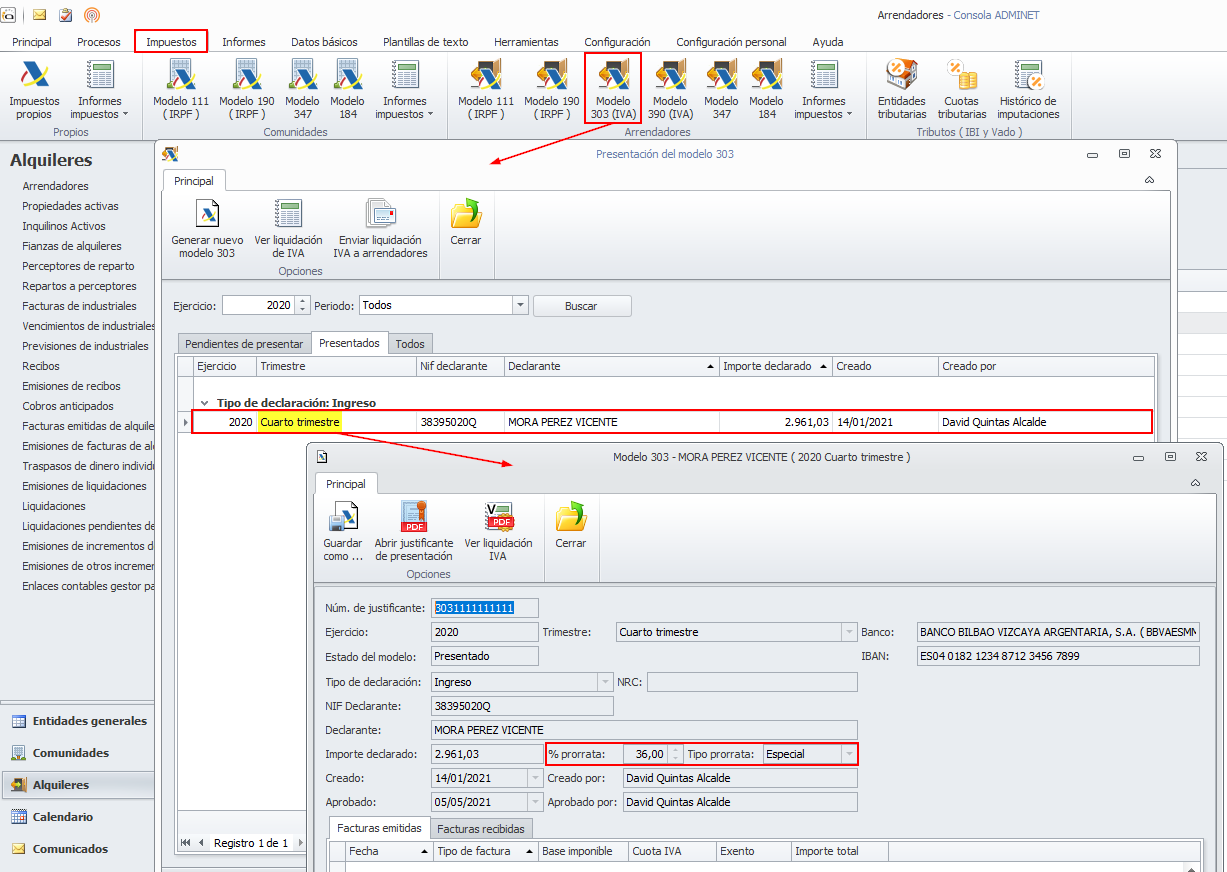Open Impuestos propios in the ribbon
The image size is (1227, 872).
(34, 90)
